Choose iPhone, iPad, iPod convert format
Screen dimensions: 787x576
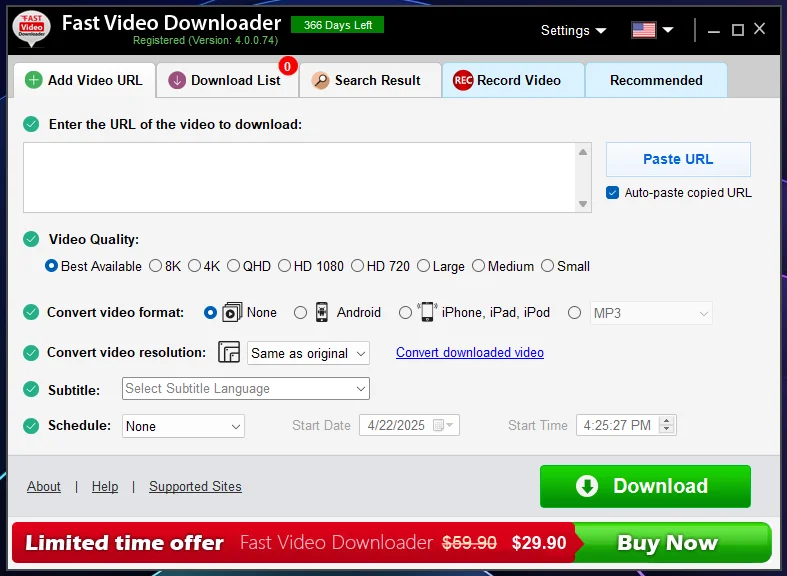(x=406, y=313)
